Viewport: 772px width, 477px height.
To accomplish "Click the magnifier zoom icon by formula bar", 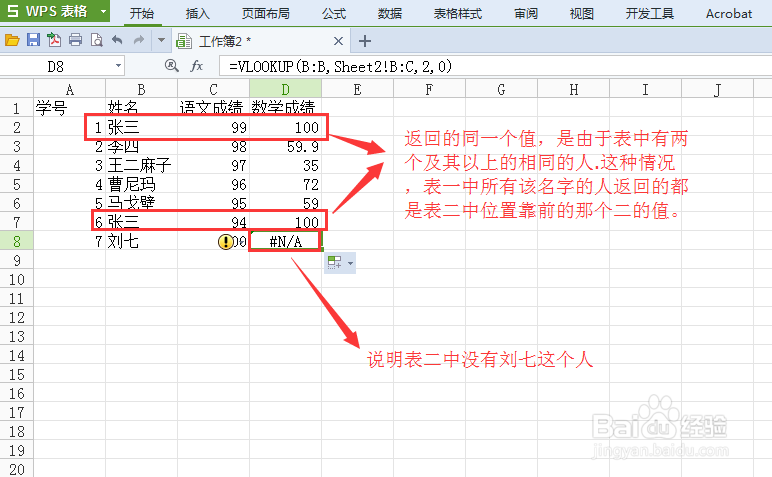I will [x=171, y=65].
